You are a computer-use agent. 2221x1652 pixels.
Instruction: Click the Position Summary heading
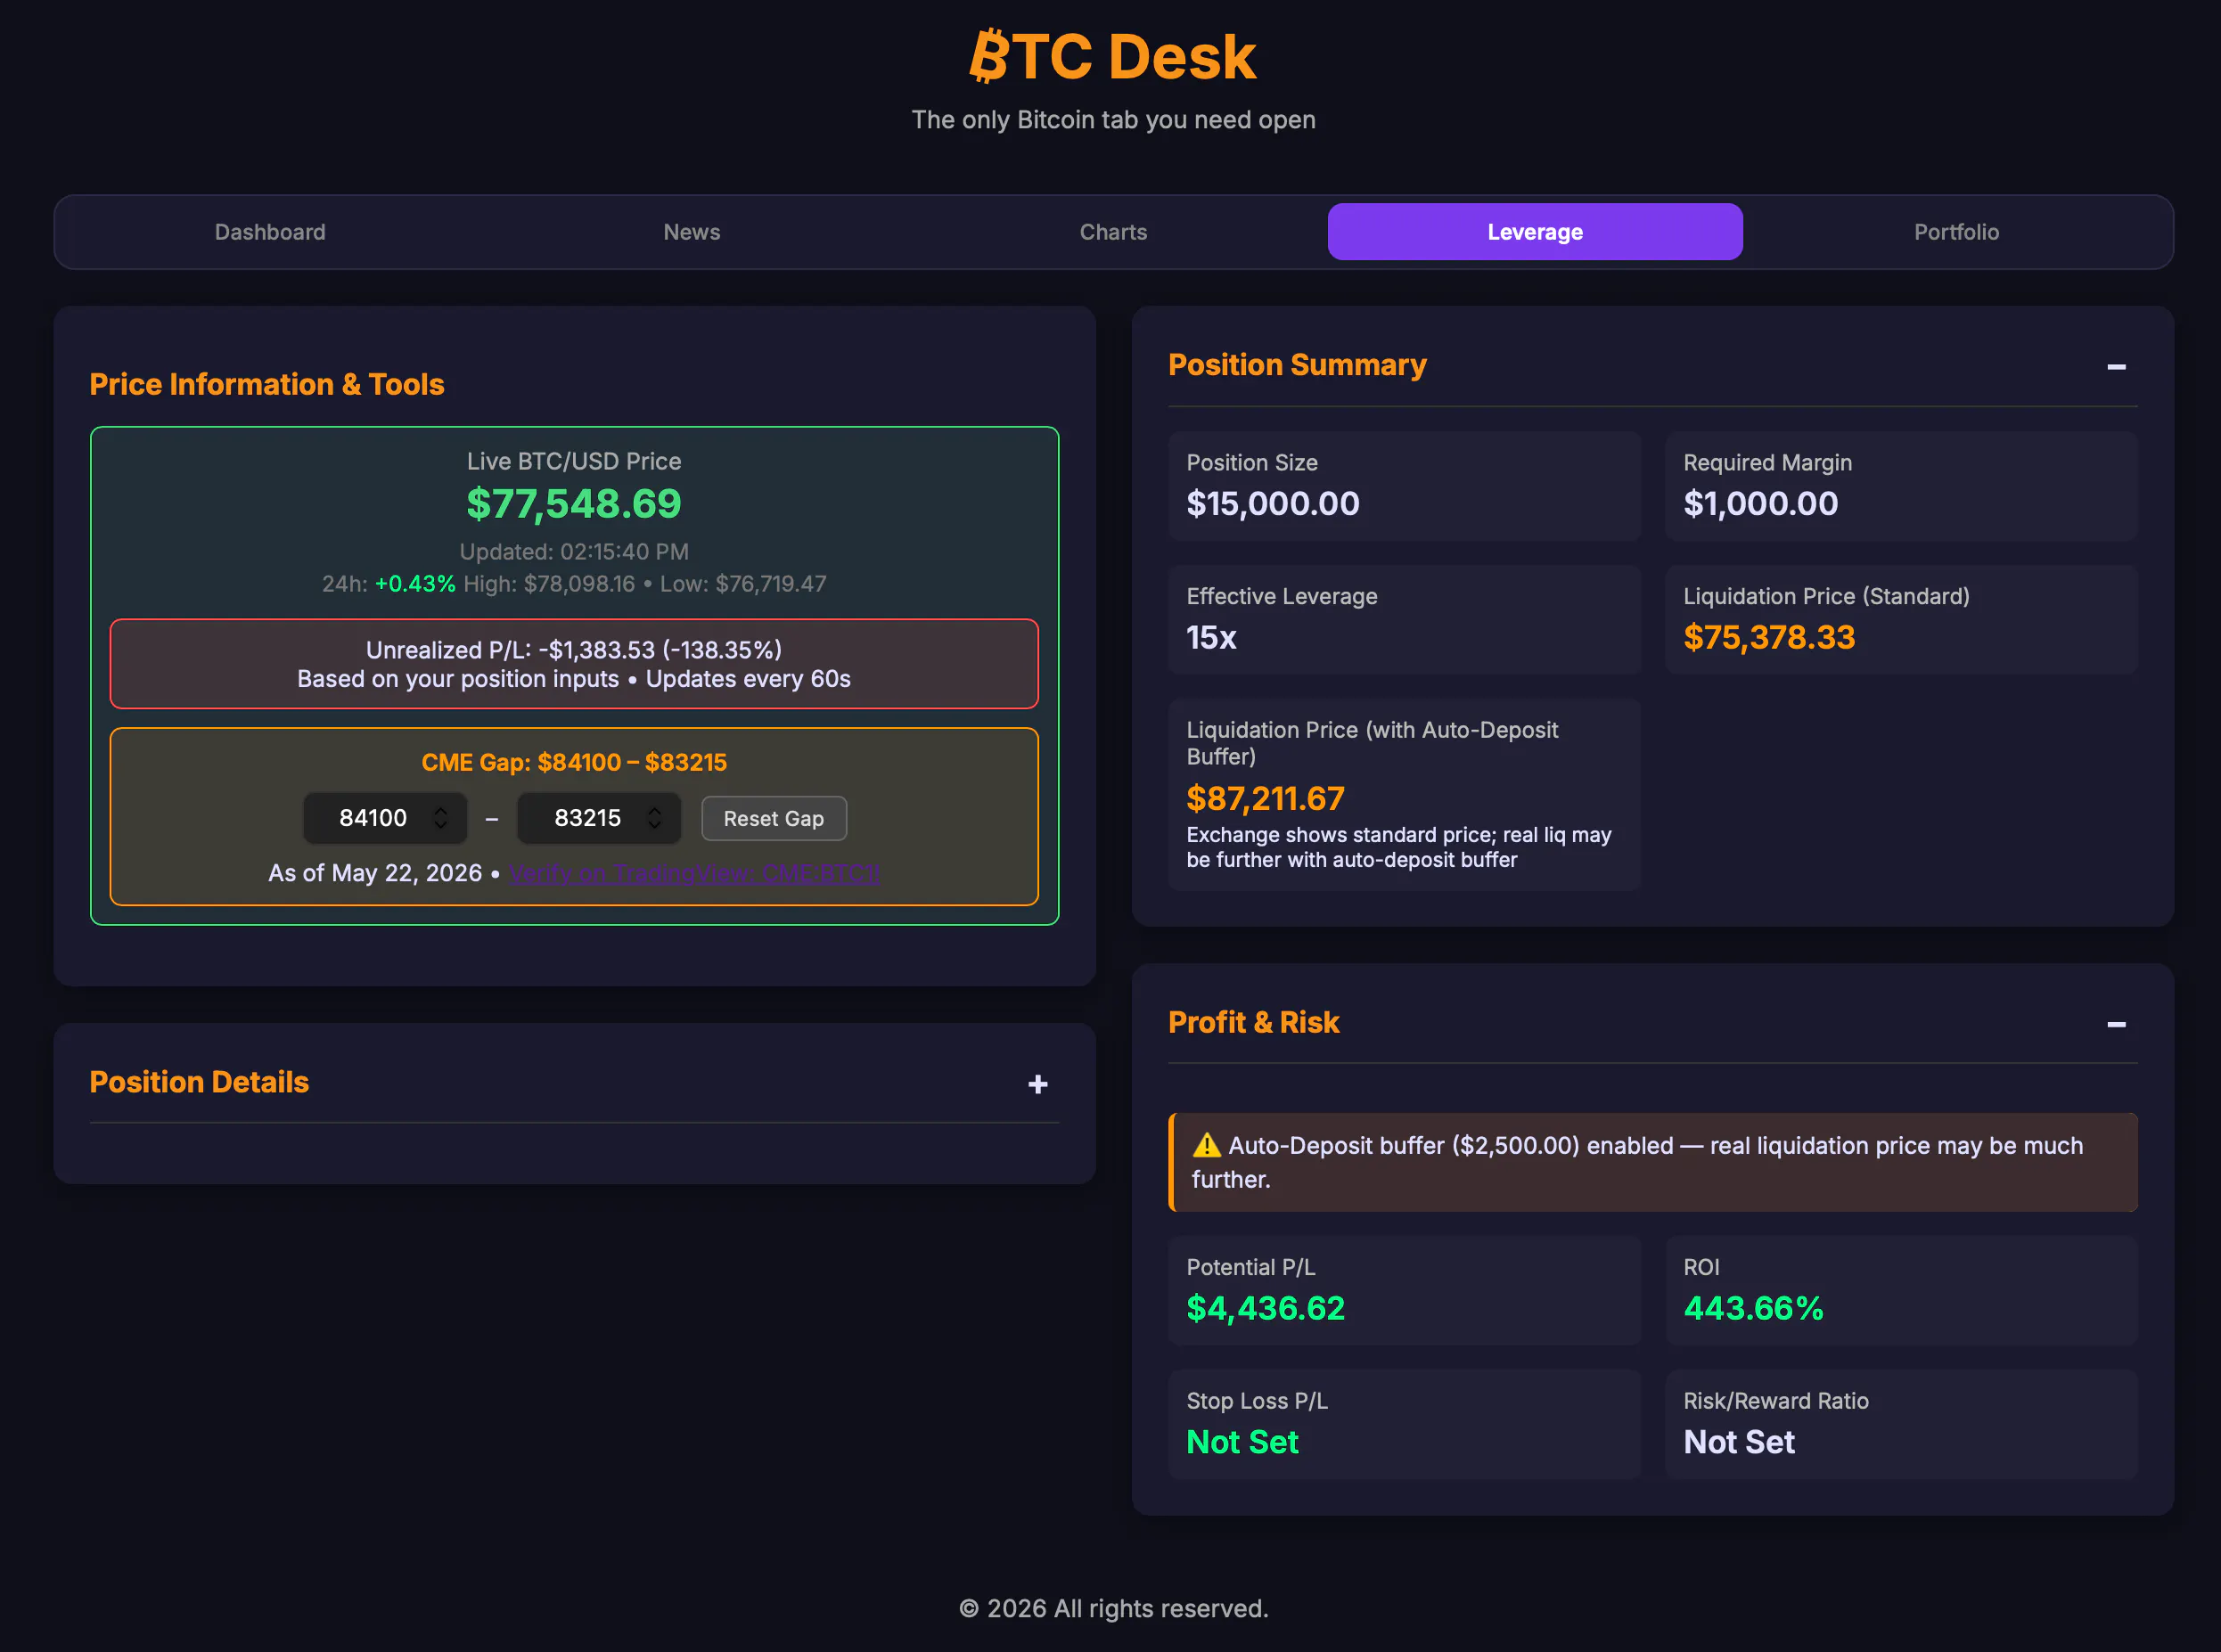pos(1297,365)
